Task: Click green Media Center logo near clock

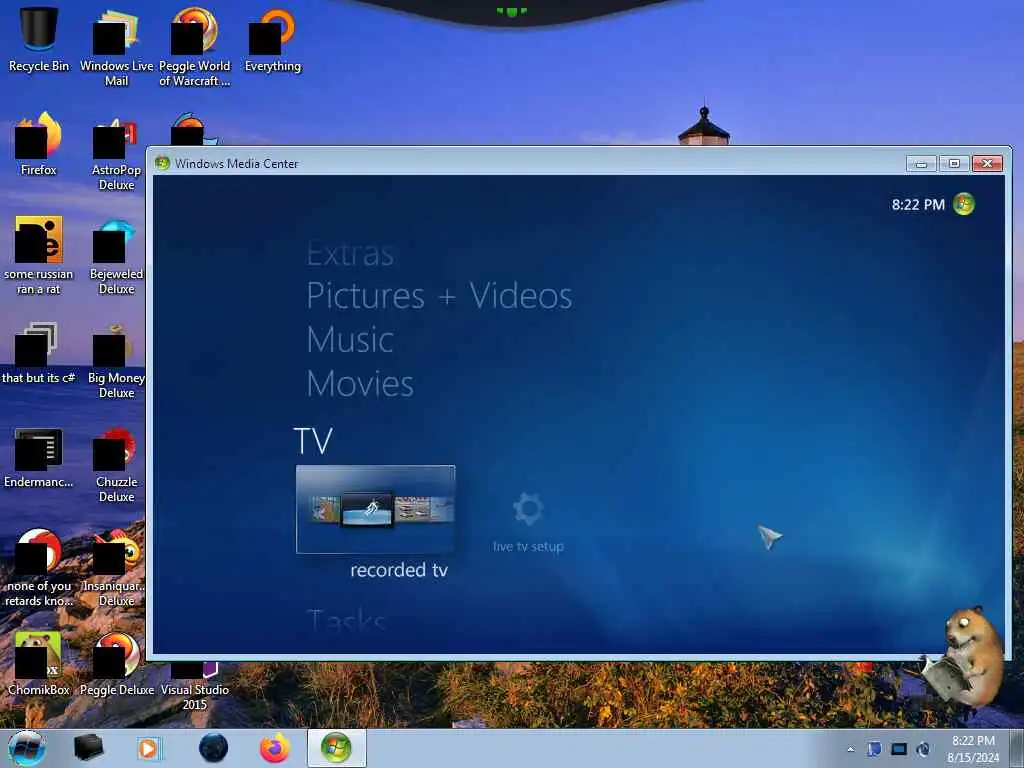Action: click(964, 204)
